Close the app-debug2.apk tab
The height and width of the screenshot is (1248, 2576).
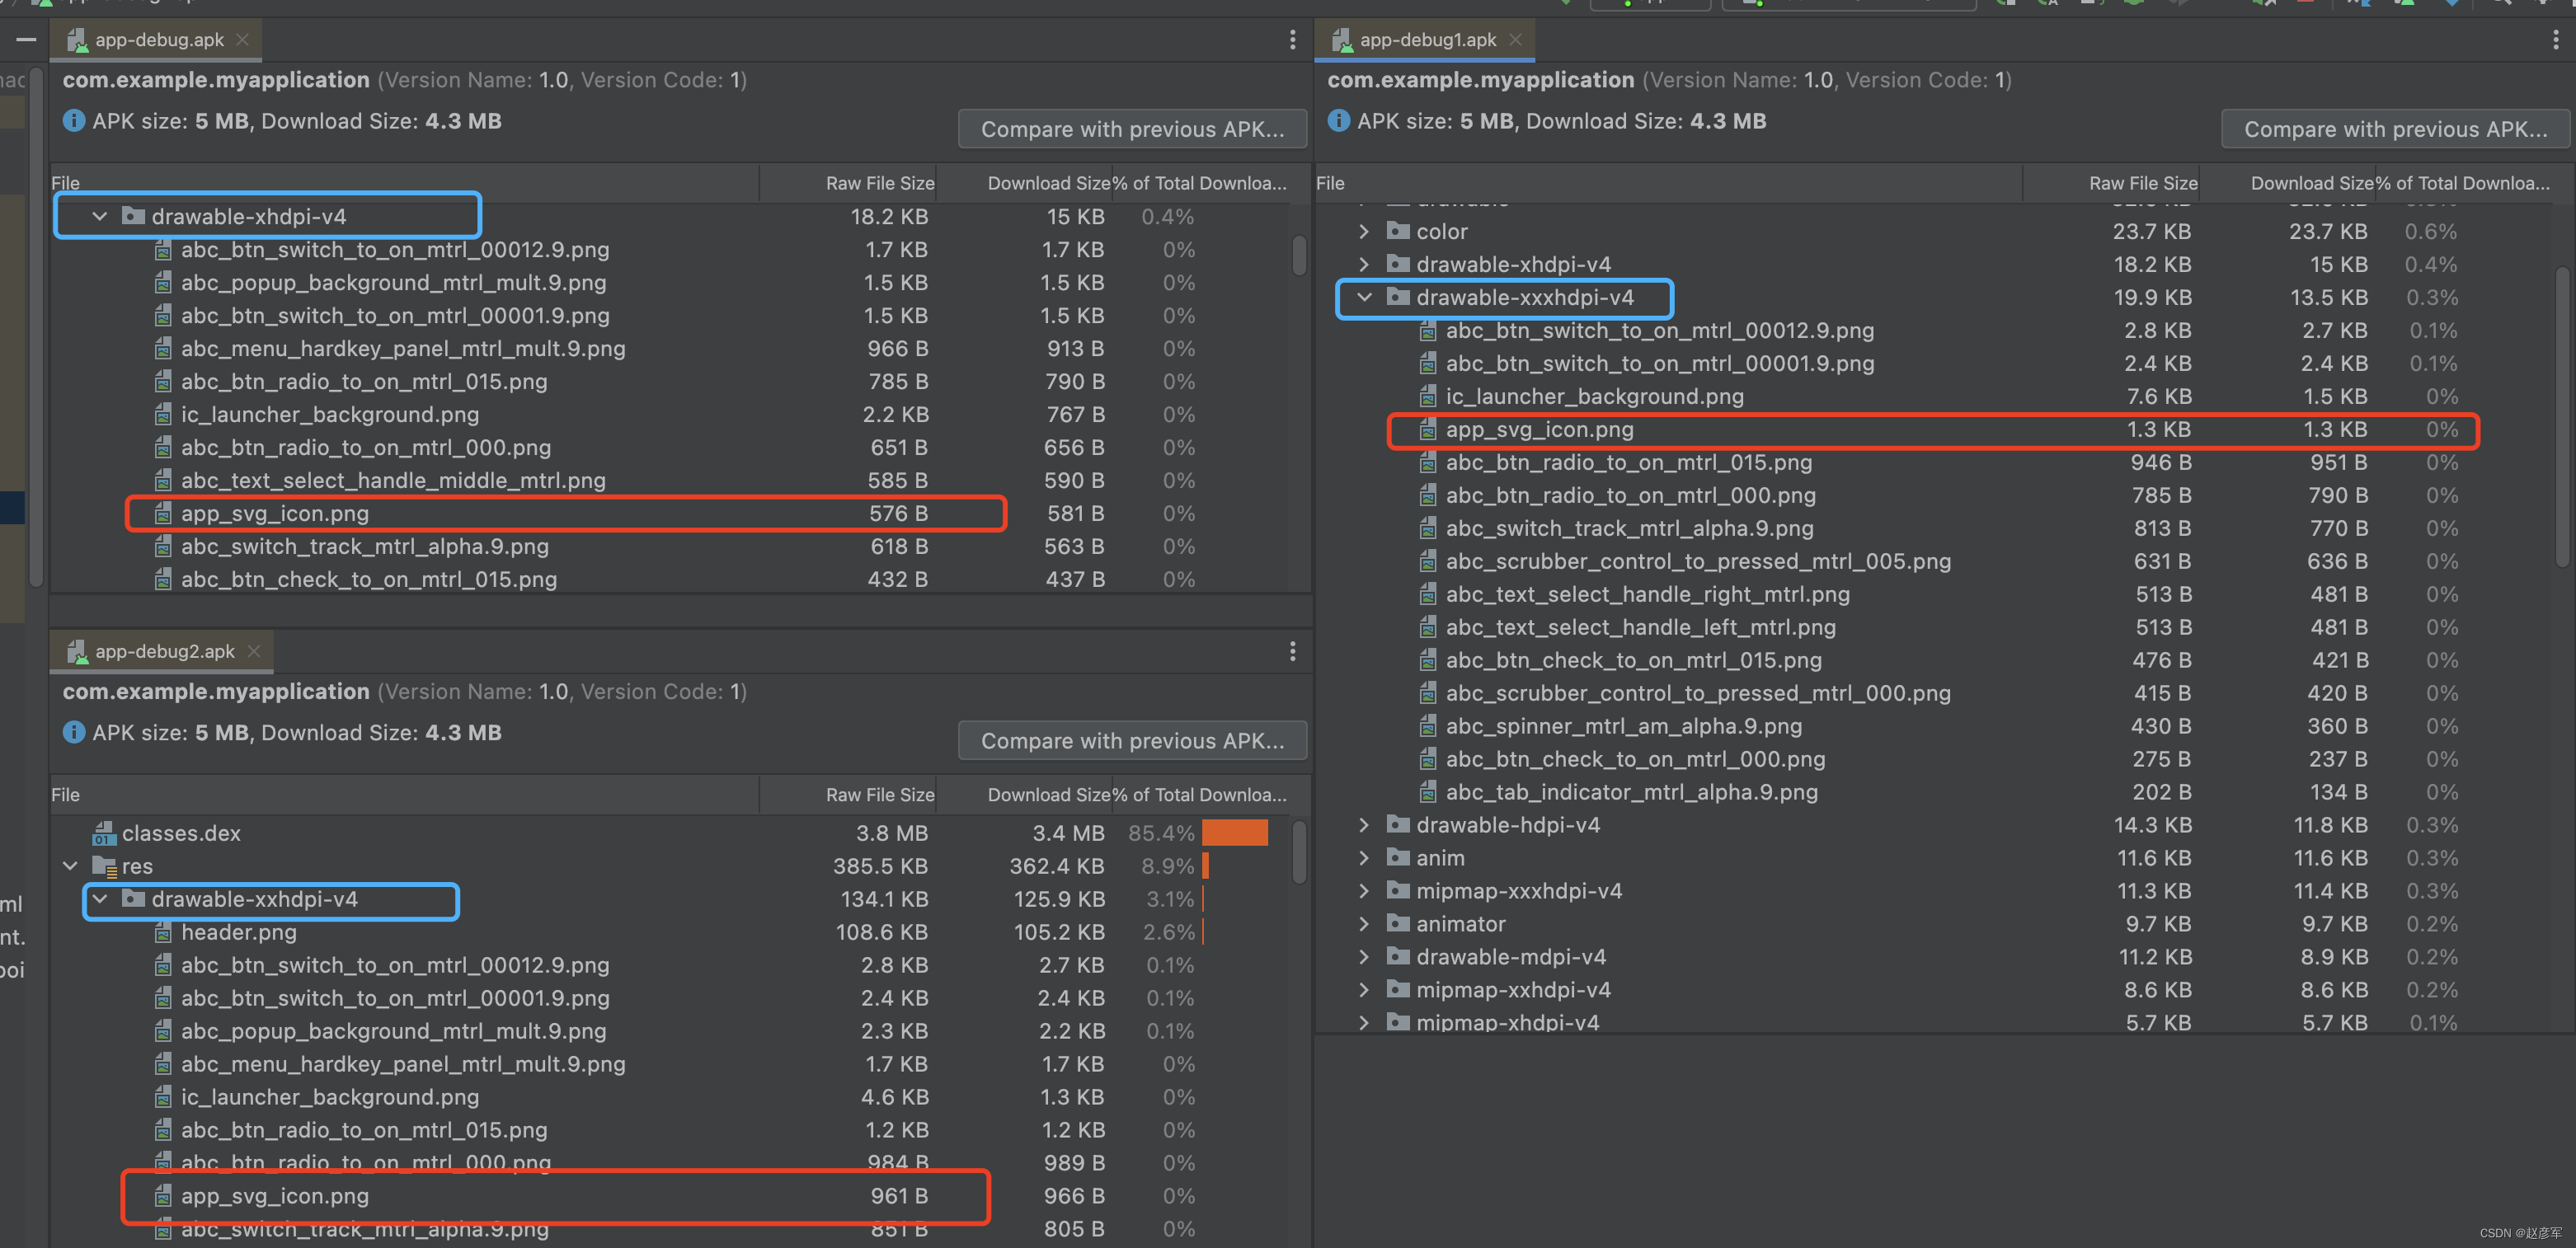pyautogui.click(x=254, y=652)
